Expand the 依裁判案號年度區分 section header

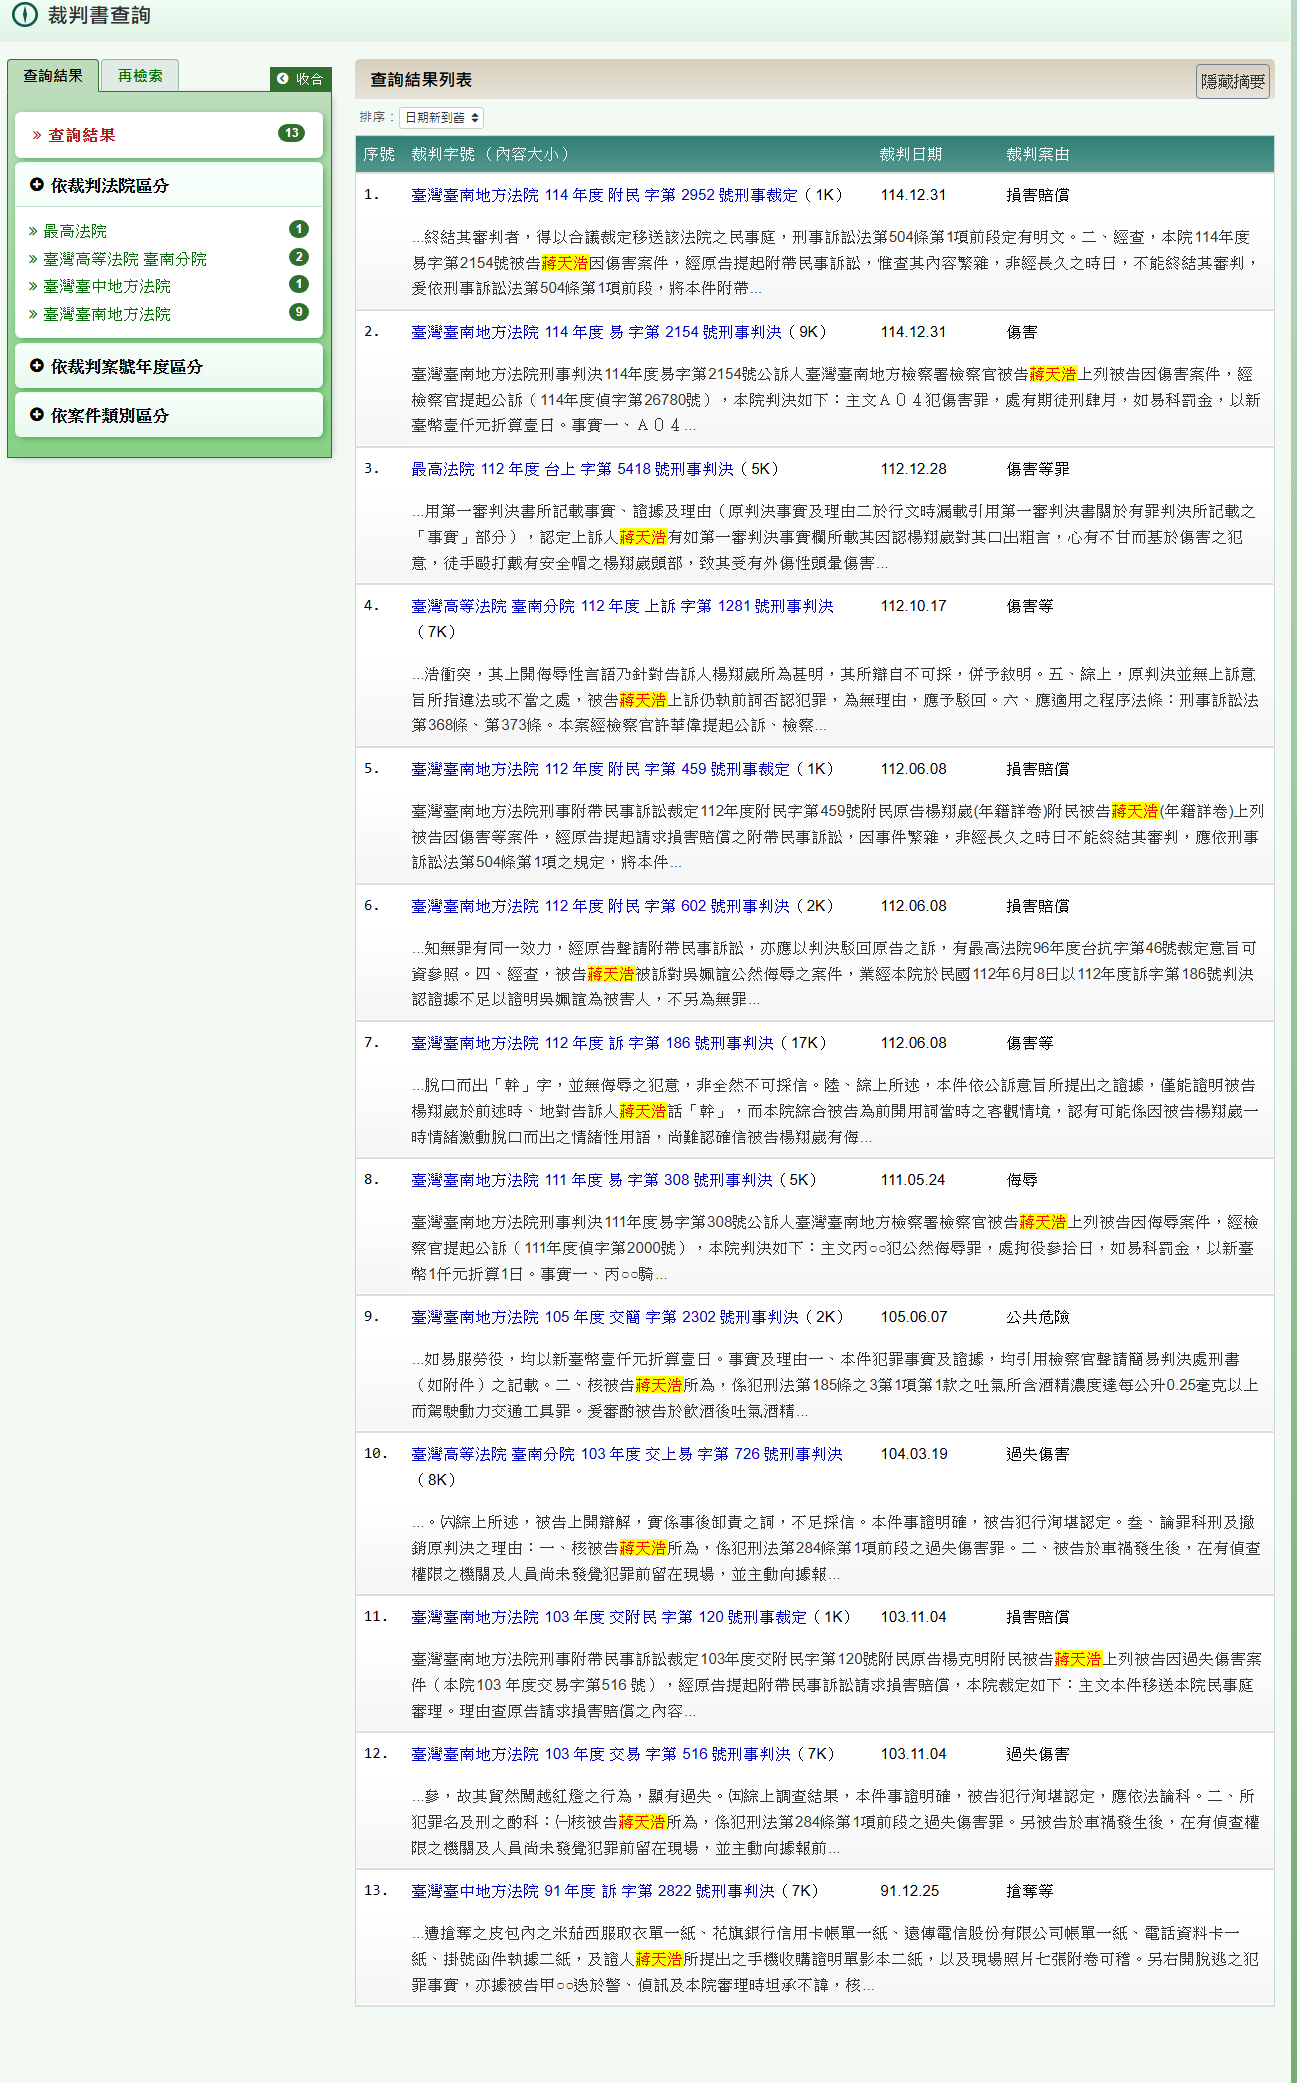pyautogui.click(x=127, y=367)
